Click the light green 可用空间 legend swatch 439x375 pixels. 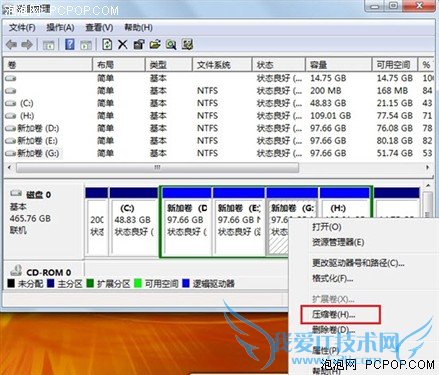(x=138, y=284)
